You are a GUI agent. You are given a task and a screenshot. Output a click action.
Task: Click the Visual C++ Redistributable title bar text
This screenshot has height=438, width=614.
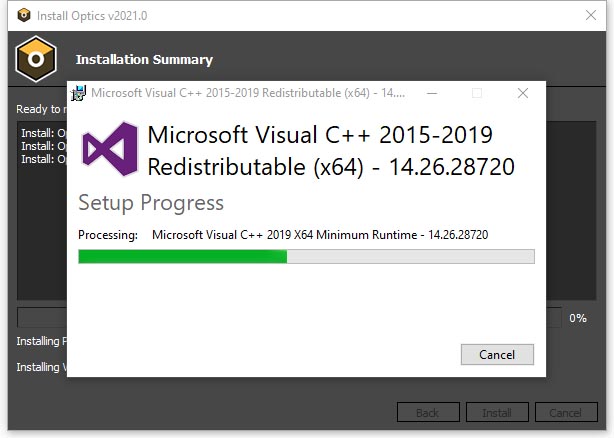tap(248, 93)
